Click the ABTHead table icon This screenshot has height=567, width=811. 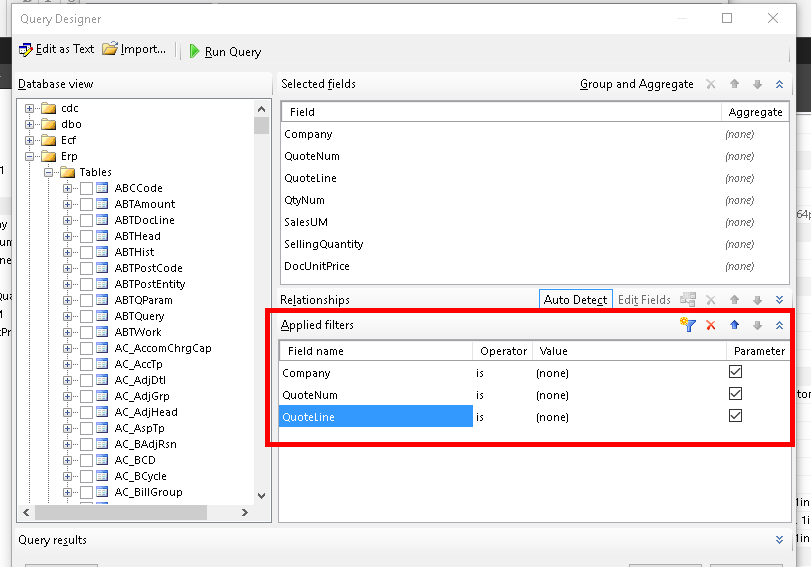(102, 236)
